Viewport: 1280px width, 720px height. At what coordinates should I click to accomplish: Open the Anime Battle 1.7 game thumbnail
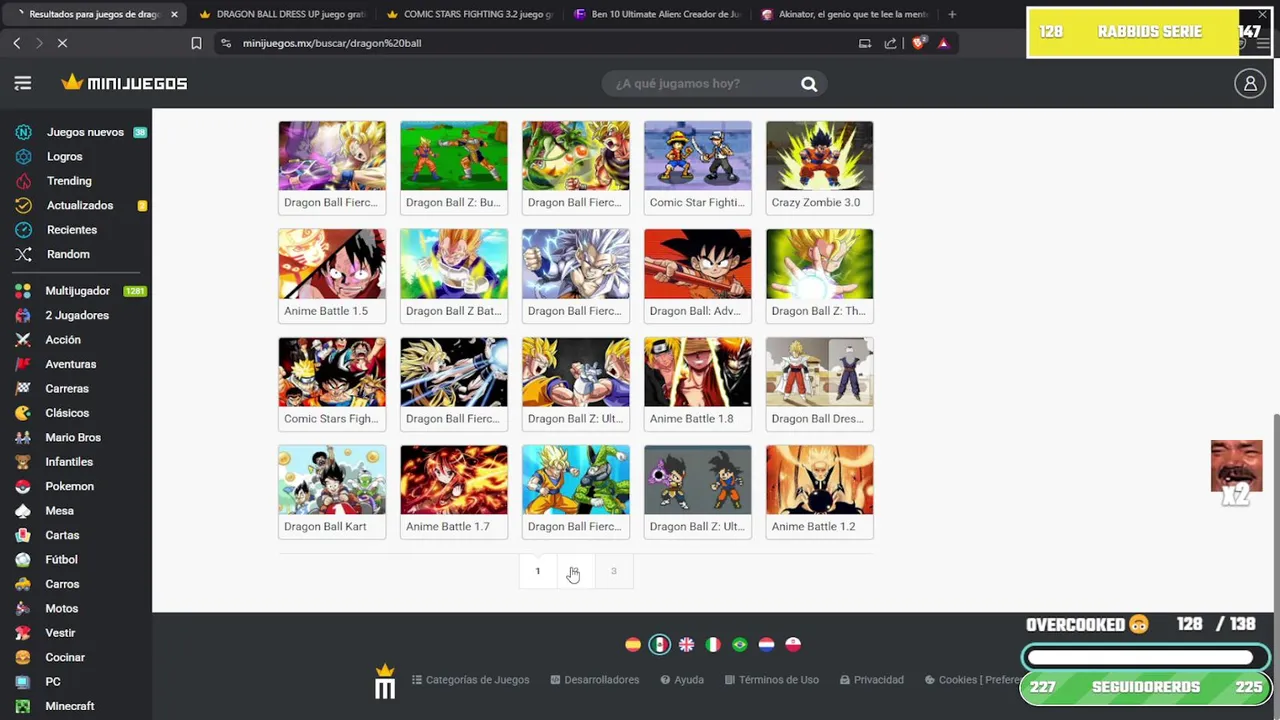[x=454, y=492]
